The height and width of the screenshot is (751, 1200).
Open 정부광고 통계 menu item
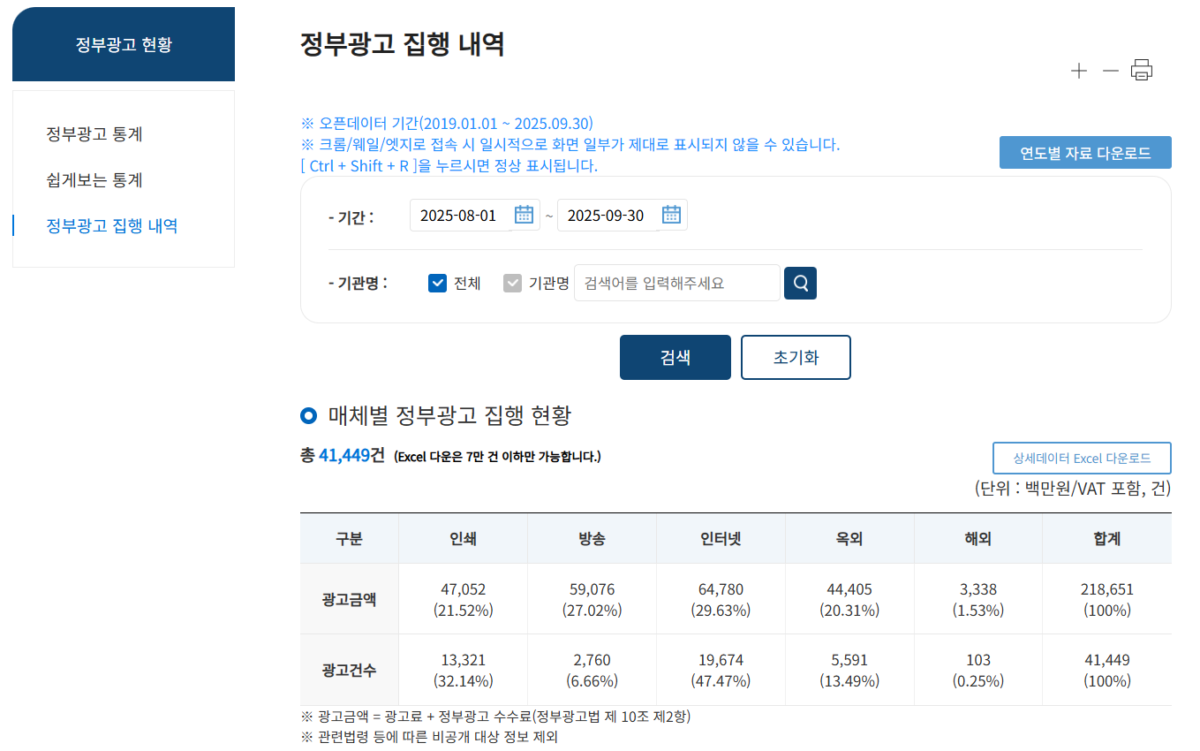94,134
